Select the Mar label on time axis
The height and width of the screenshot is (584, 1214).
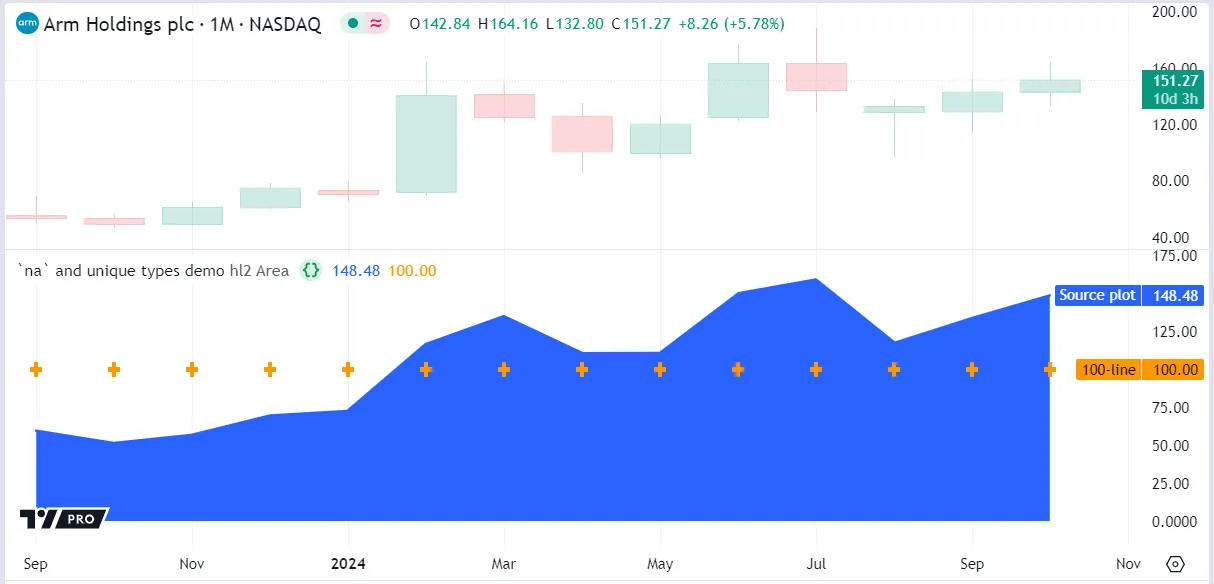[x=504, y=563]
